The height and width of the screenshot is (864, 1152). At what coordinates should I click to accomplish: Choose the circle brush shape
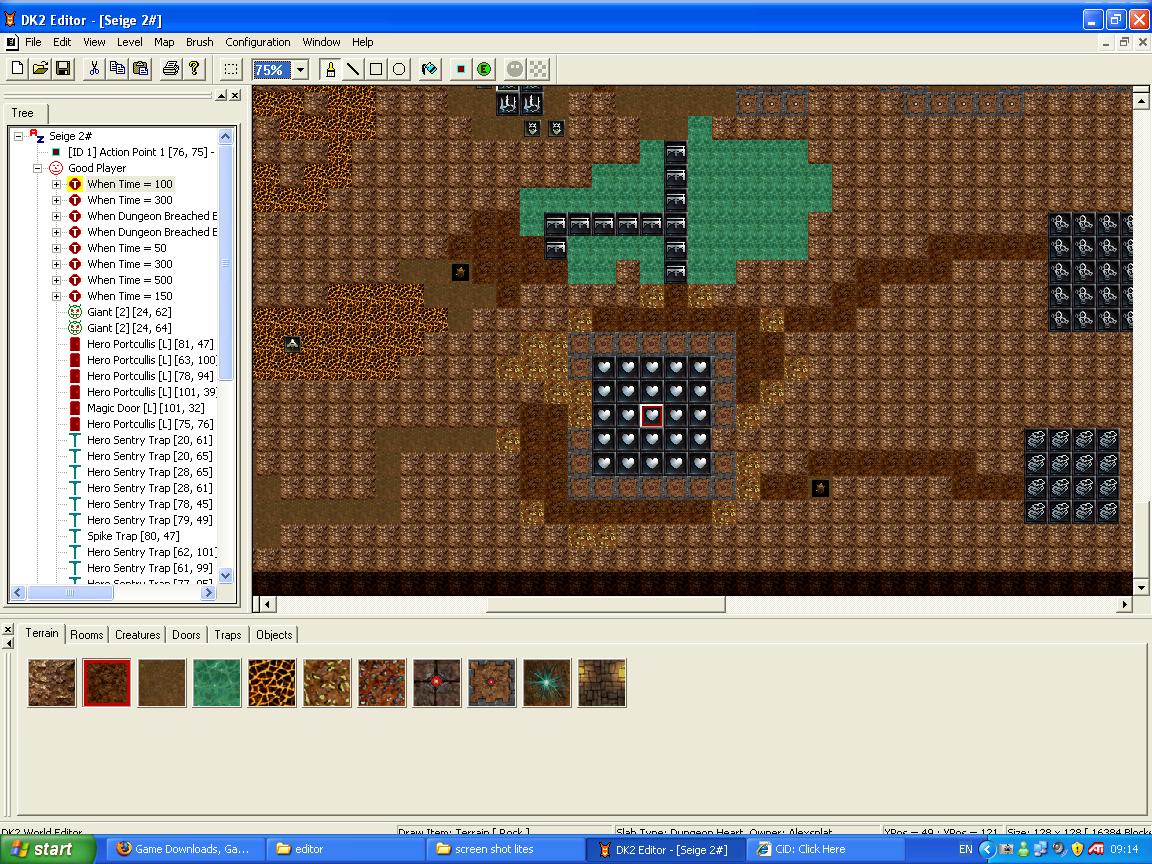(x=399, y=69)
